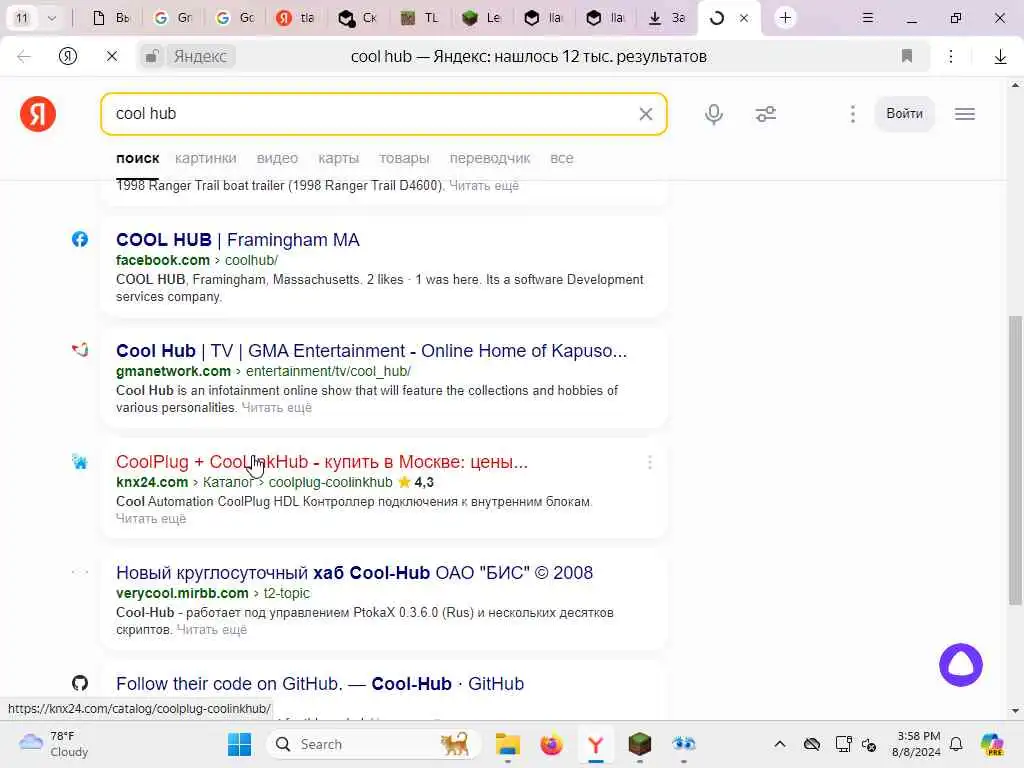Image resolution: width=1024 pixels, height=768 pixels.
Task: Click the Yandex logo on search page
Action: (38, 114)
